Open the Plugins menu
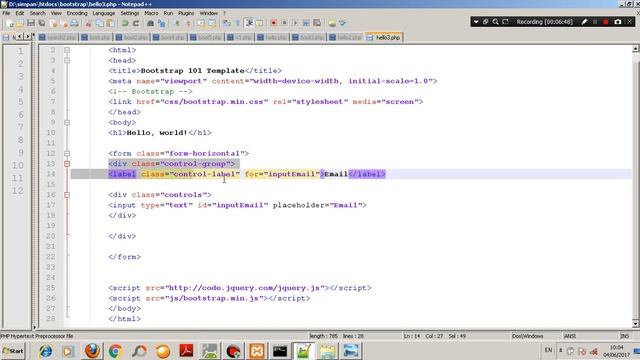The height and width of the screenshot is (360, 640). 186,13
